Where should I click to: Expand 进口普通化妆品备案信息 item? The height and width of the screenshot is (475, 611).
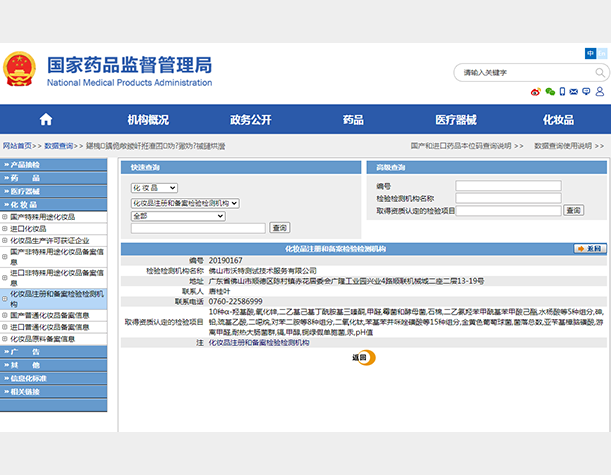pyautogui.click(x=5, y=327)
